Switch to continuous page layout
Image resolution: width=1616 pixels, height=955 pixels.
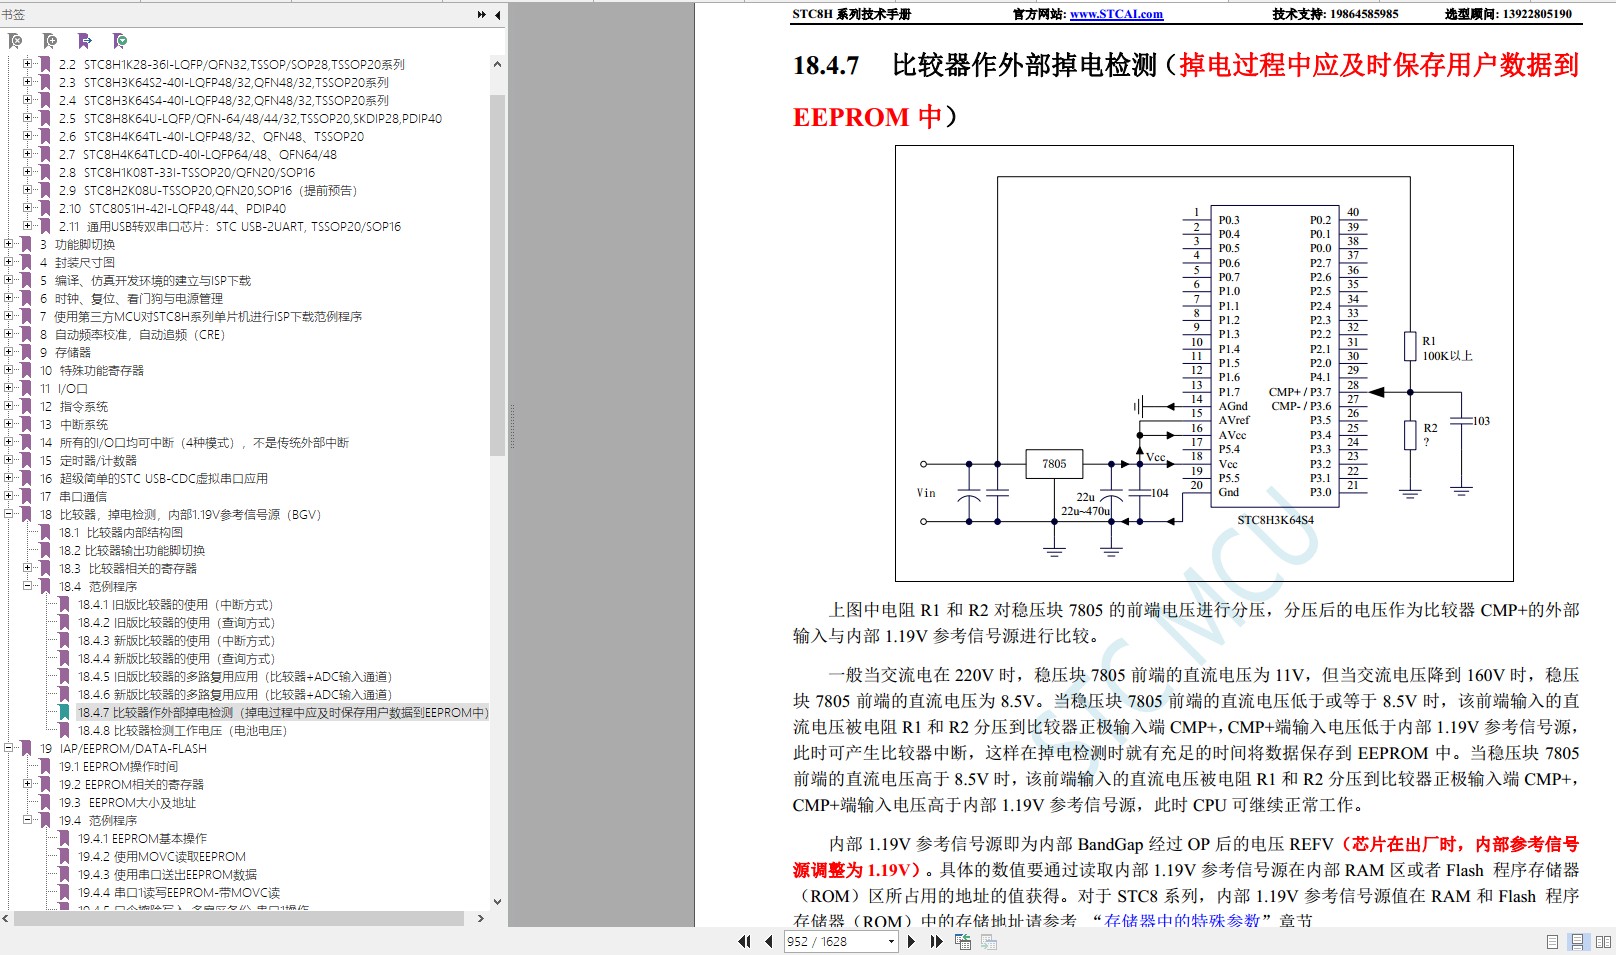click(x=1577, y=942)
